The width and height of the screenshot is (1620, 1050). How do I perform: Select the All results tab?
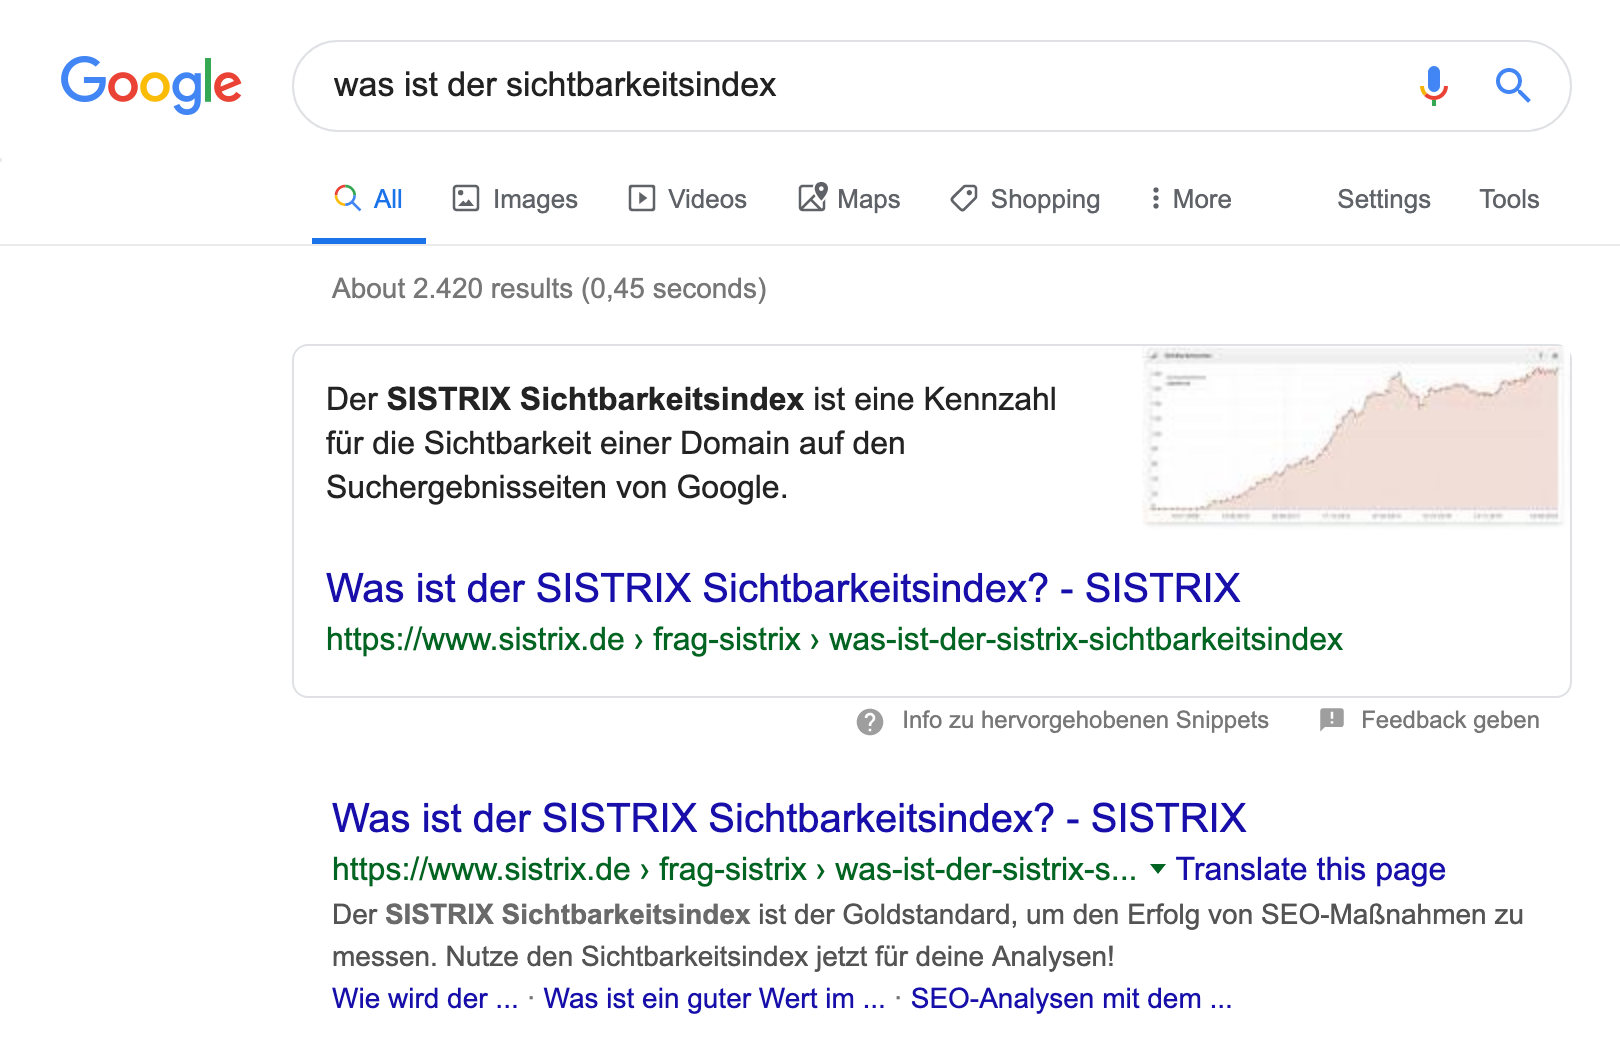[369, 199]
